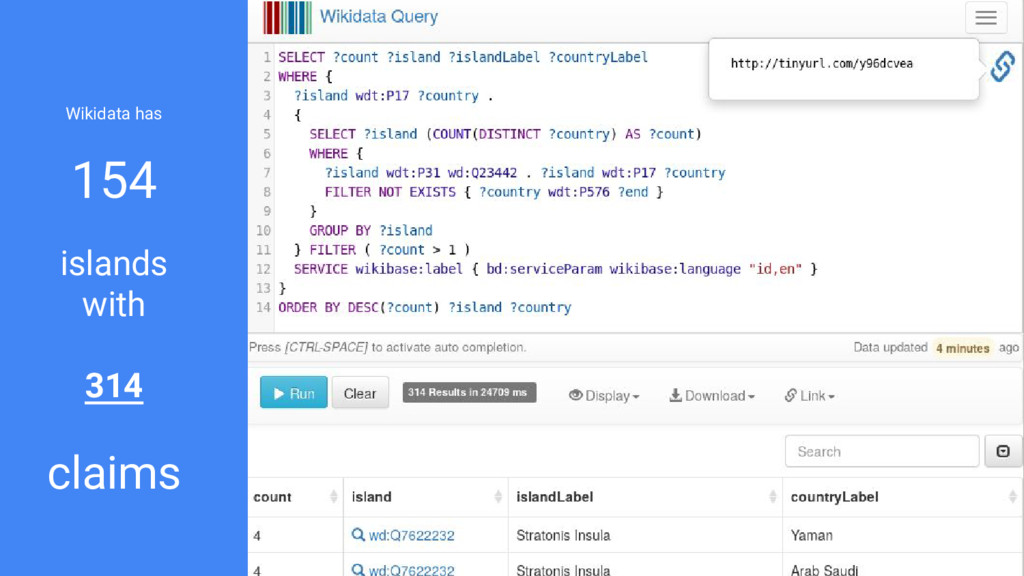Screen dimensions: 1024x576
Task: Click 'Stratonis Insula' in the Yaman row
Action: (563, 536)
